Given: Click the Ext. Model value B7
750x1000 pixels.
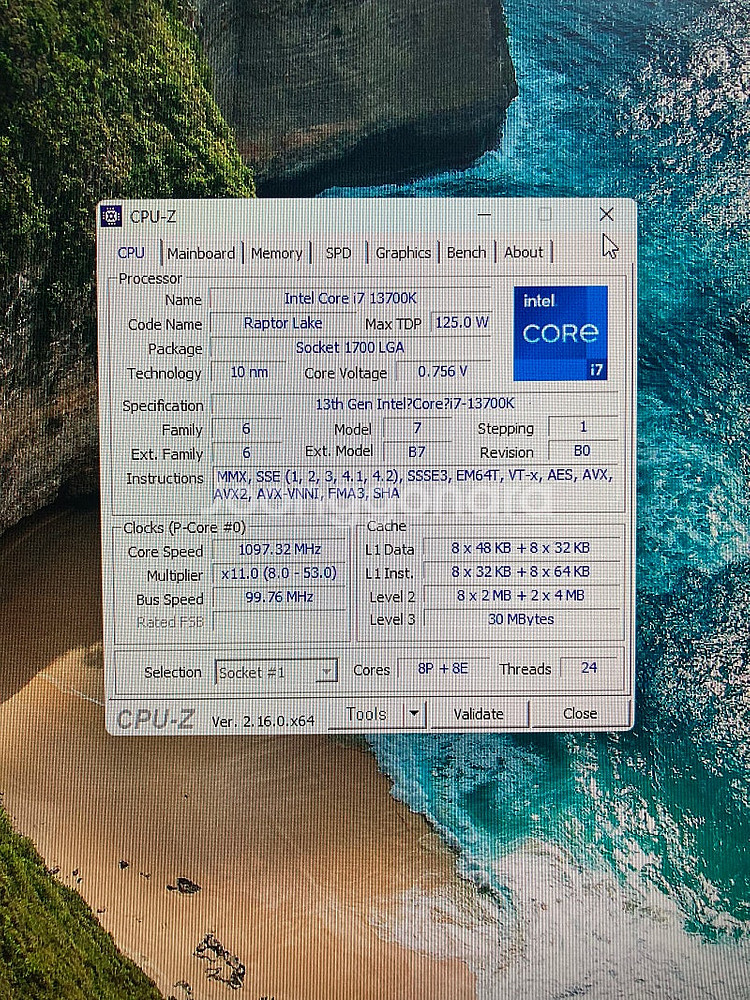Looking at the screenshot, I should coord(416,452).
